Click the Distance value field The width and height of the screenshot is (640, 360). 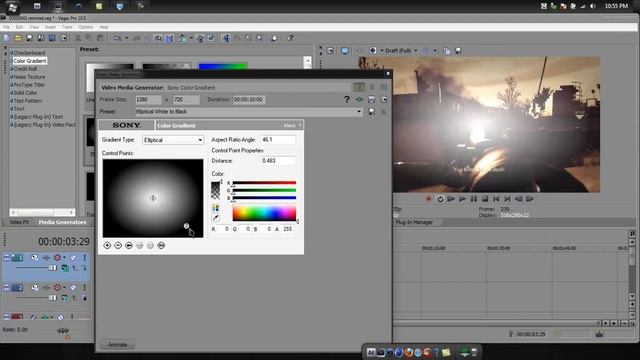coord(278,161)
